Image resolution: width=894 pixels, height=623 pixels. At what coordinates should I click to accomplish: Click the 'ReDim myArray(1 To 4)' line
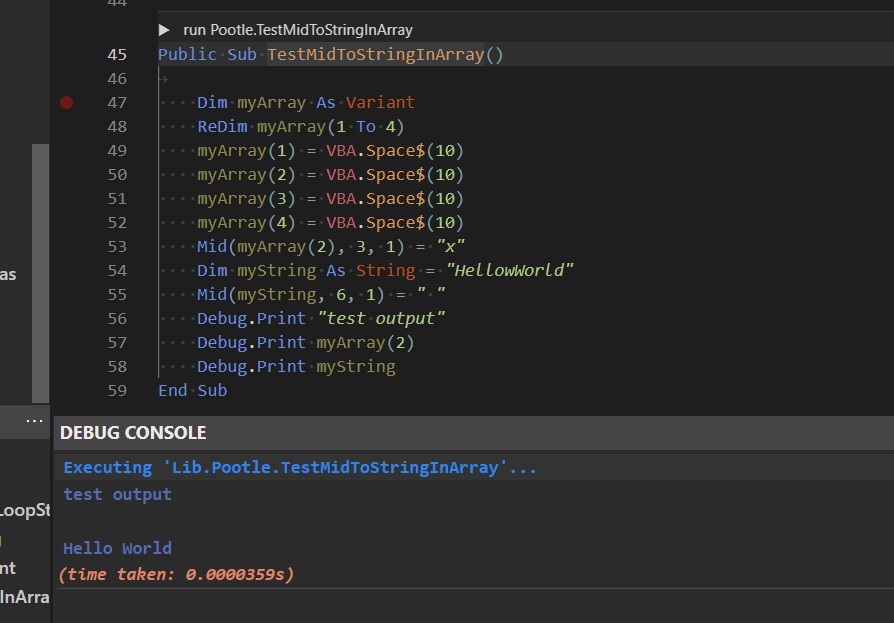[300, 127]
